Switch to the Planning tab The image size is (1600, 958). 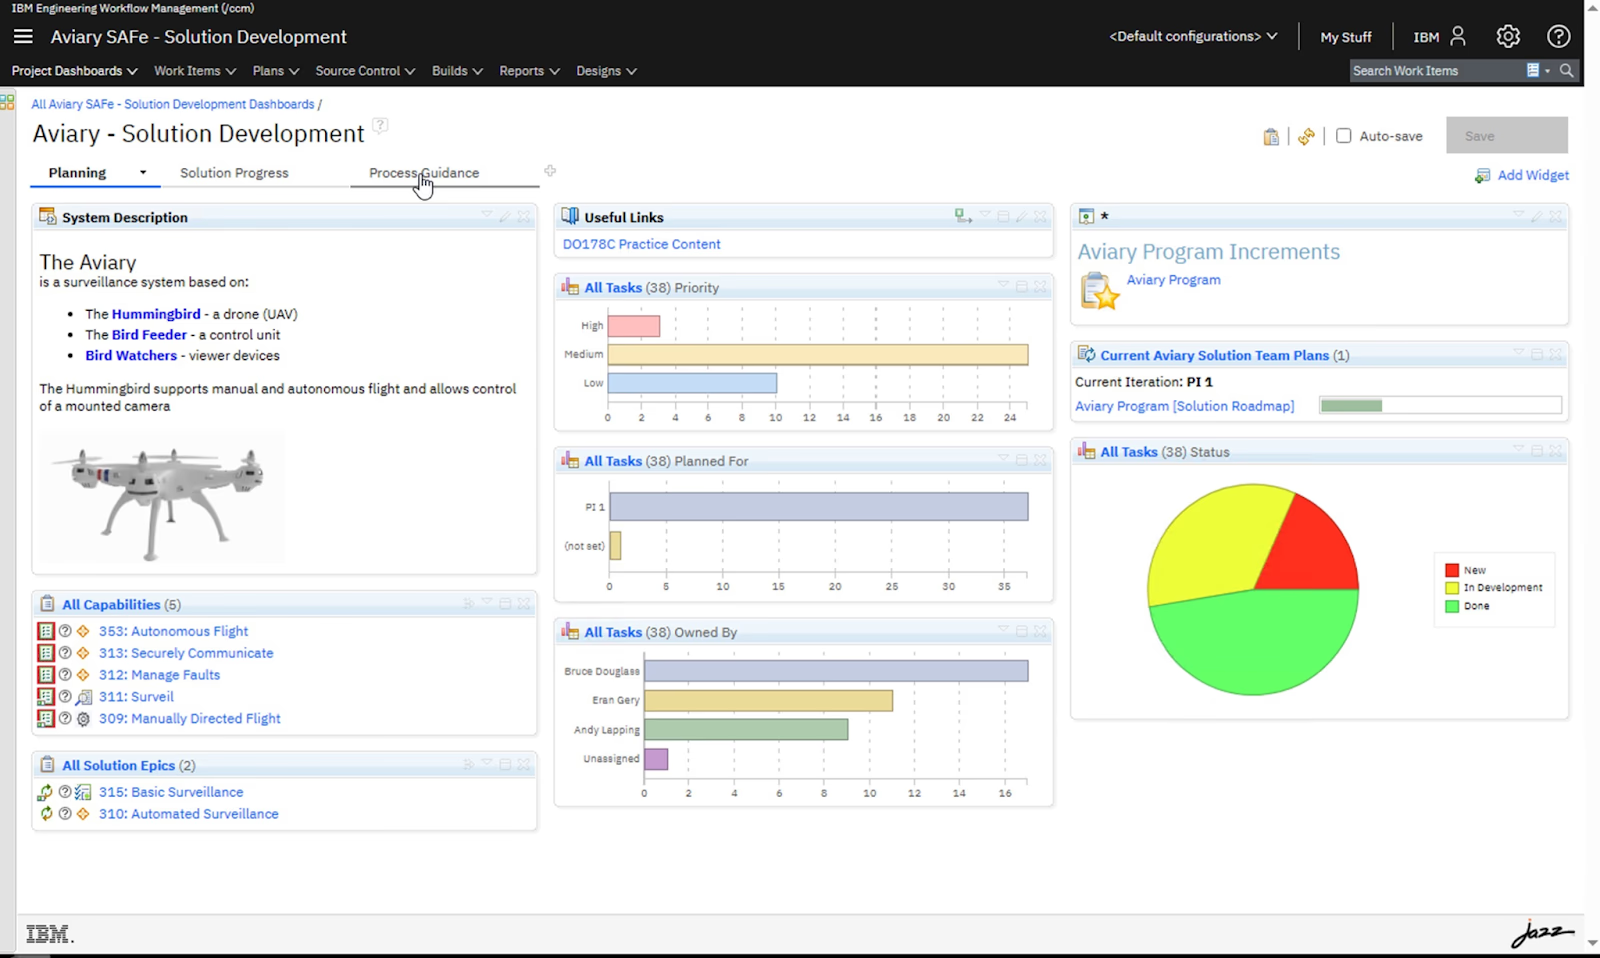(77, 173)
